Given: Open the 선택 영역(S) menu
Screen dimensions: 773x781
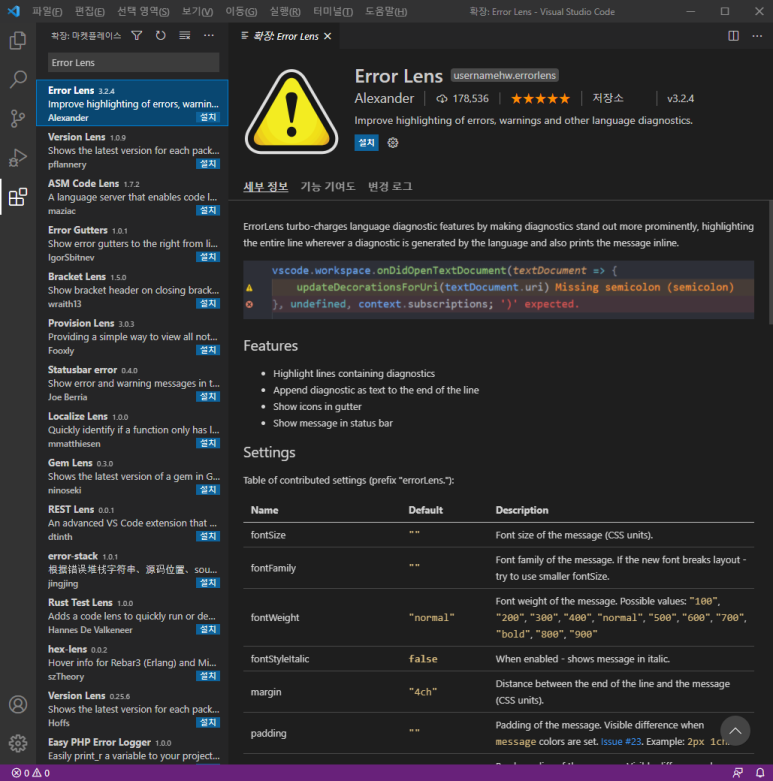Looking at the screenshot, I should (143, 11).
